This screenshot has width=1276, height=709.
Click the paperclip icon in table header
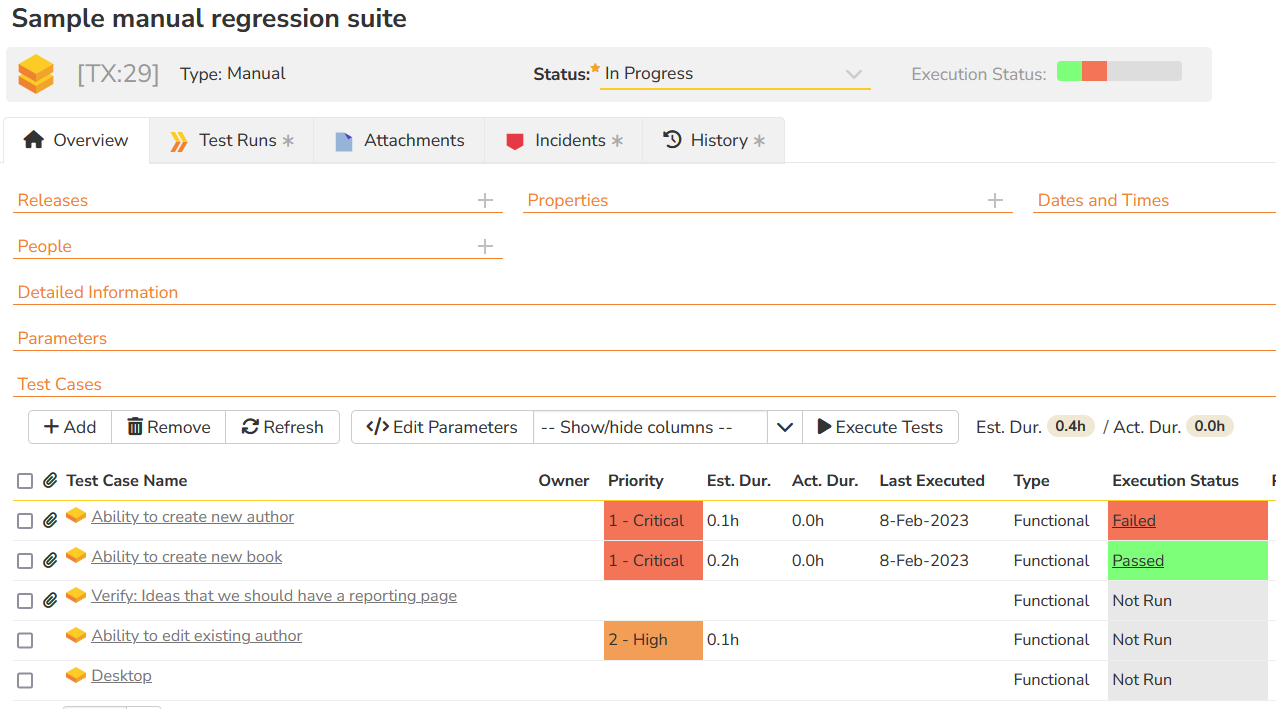pyautogui.click(x=51, y=481)
